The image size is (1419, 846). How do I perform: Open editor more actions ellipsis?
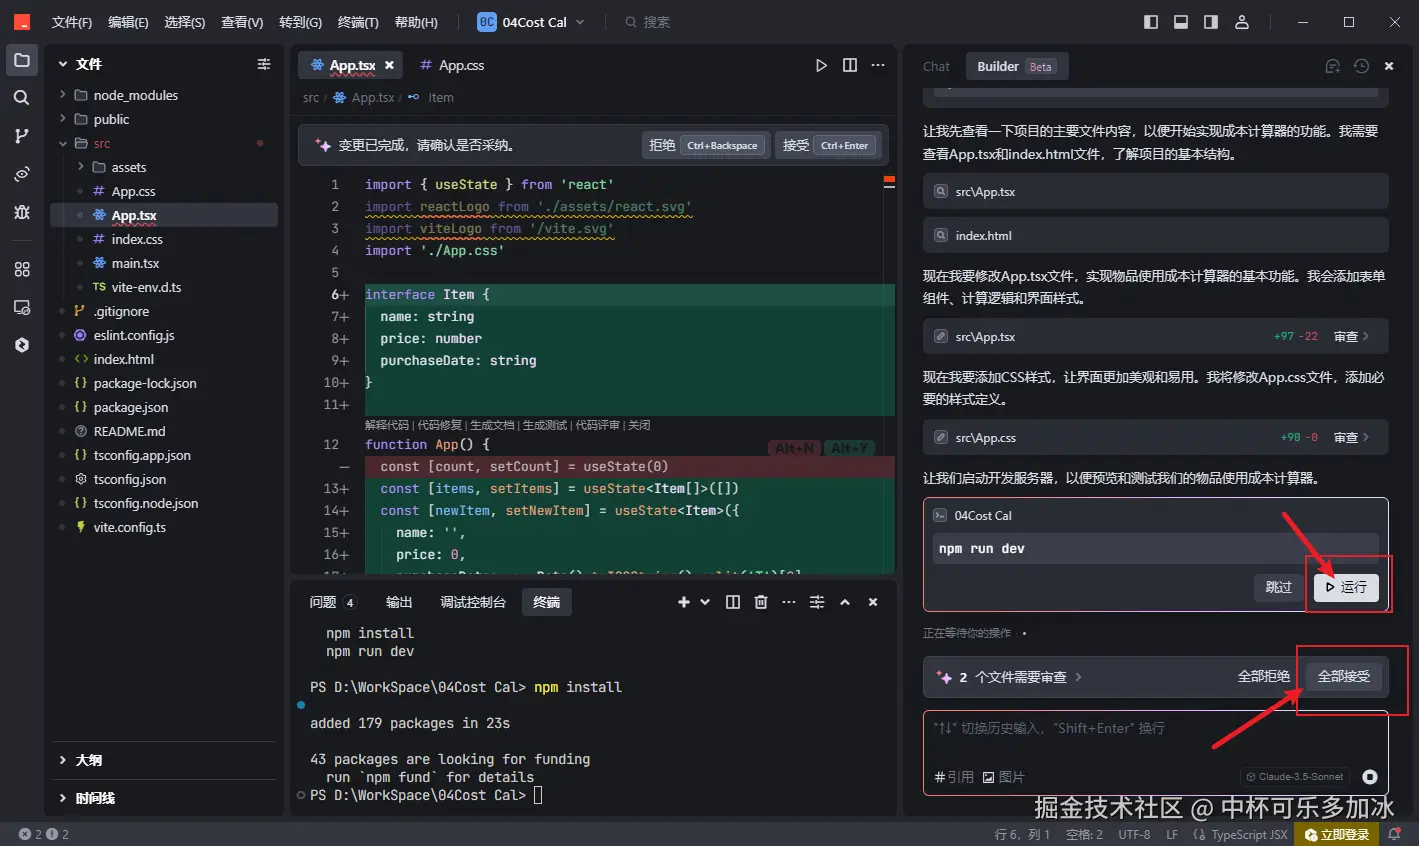(x=878, y=65)
